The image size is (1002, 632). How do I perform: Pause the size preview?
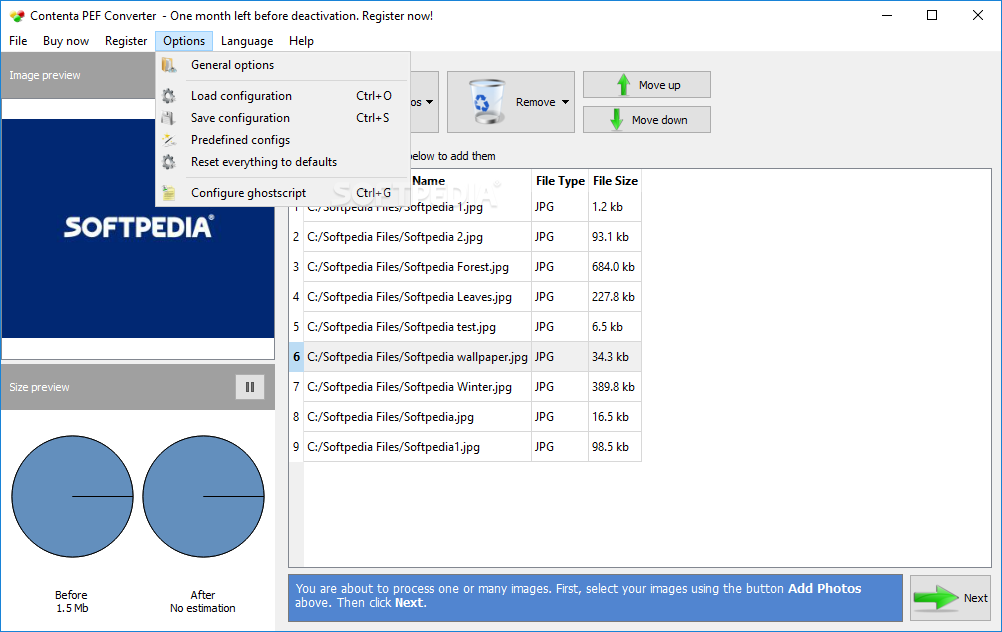coord(250,387)
